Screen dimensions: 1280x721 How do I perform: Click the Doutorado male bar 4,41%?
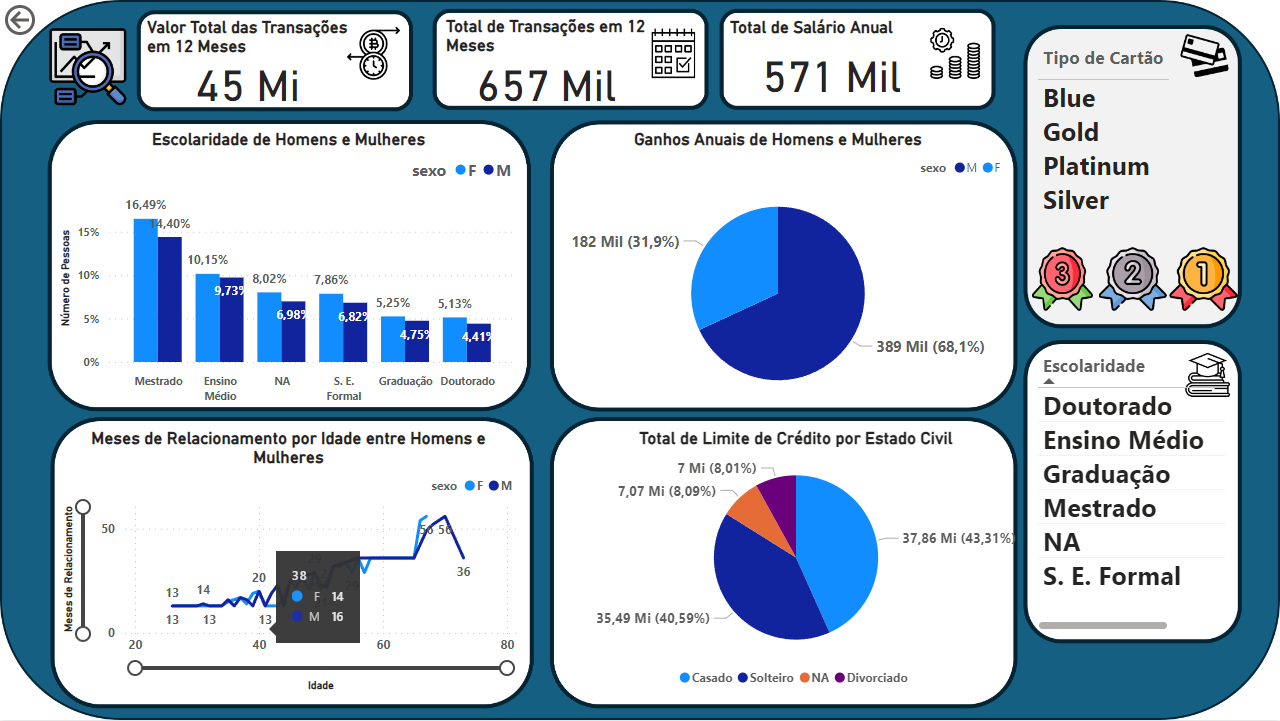point(478,343)
